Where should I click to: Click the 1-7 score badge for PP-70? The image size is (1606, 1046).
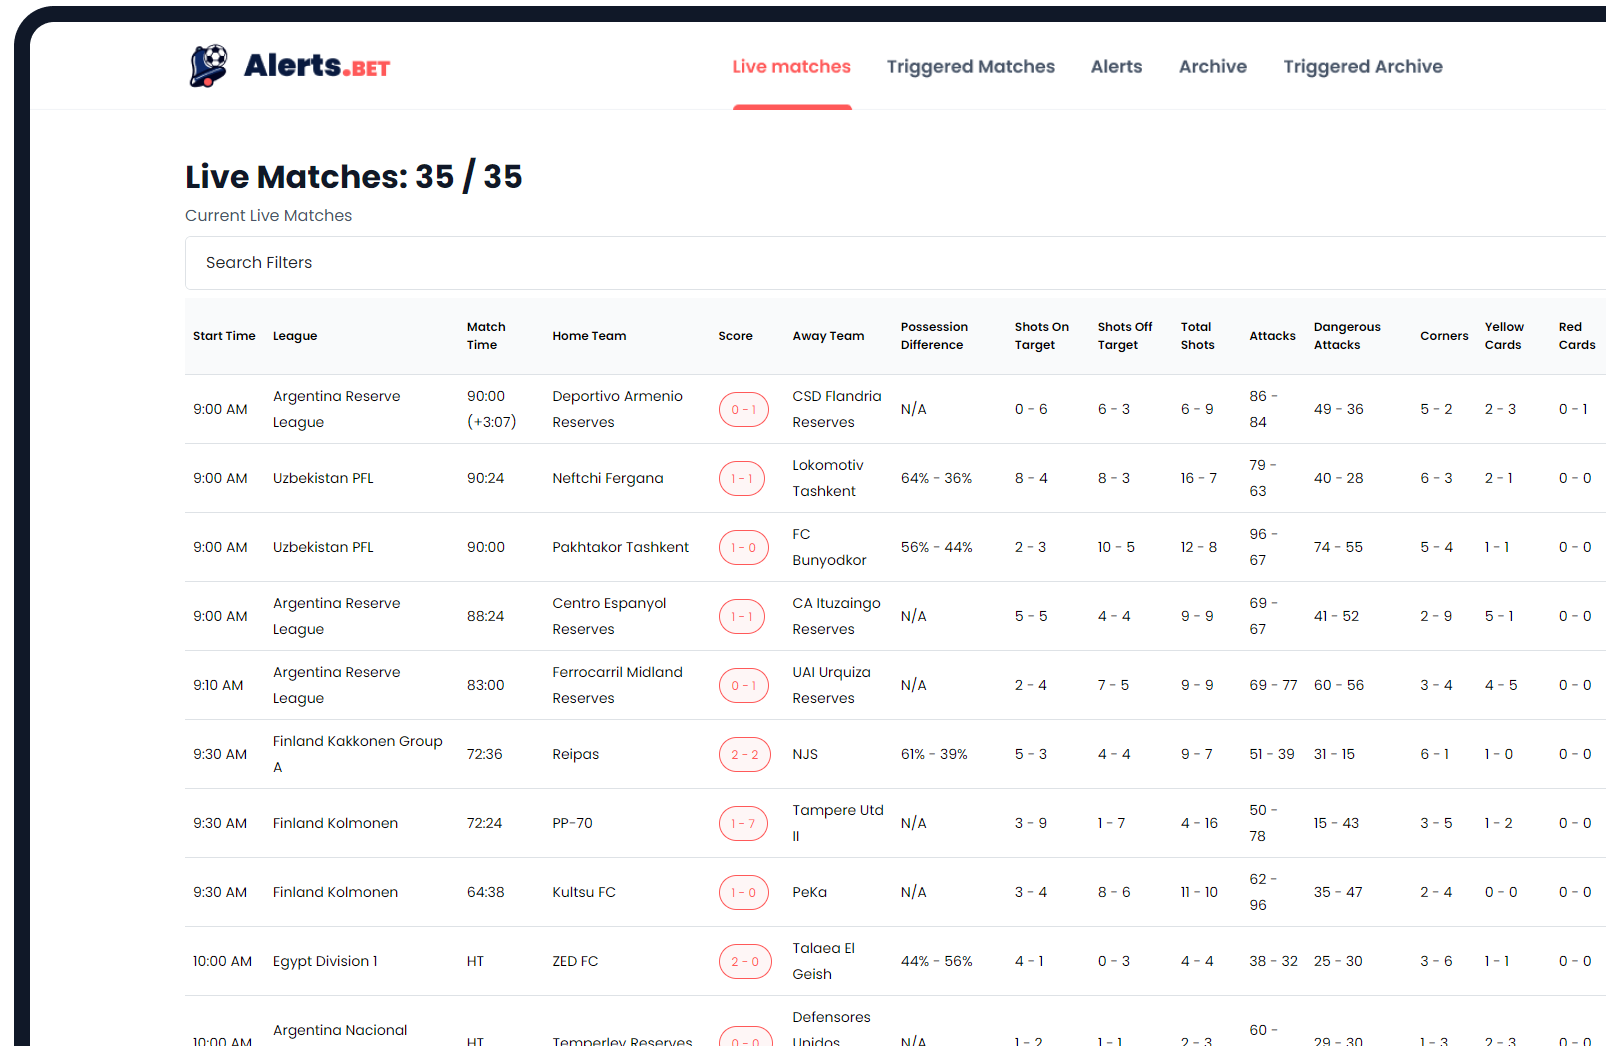click(742, 824)
